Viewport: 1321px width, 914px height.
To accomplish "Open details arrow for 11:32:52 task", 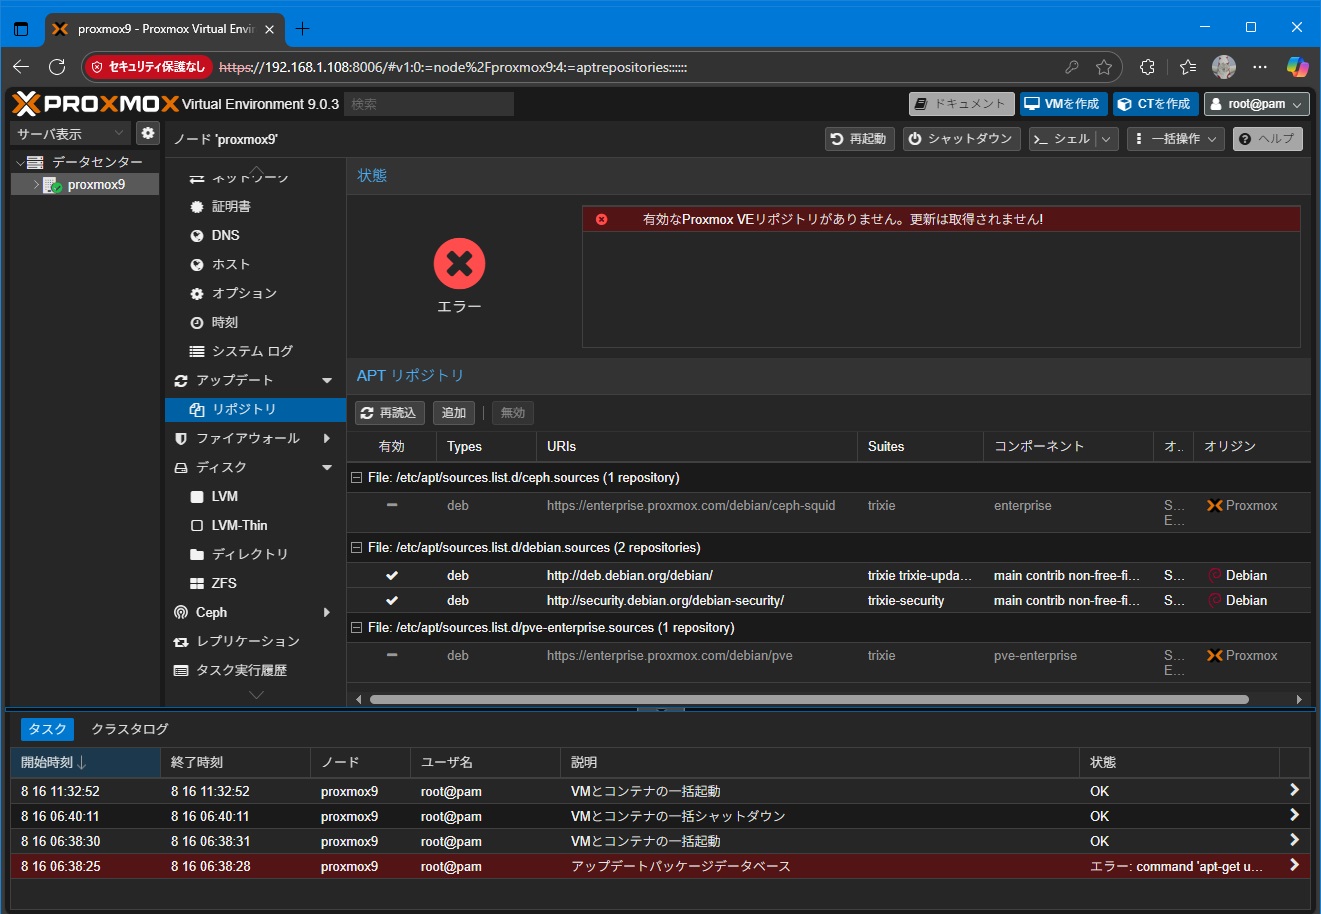I will point(1294,791).
